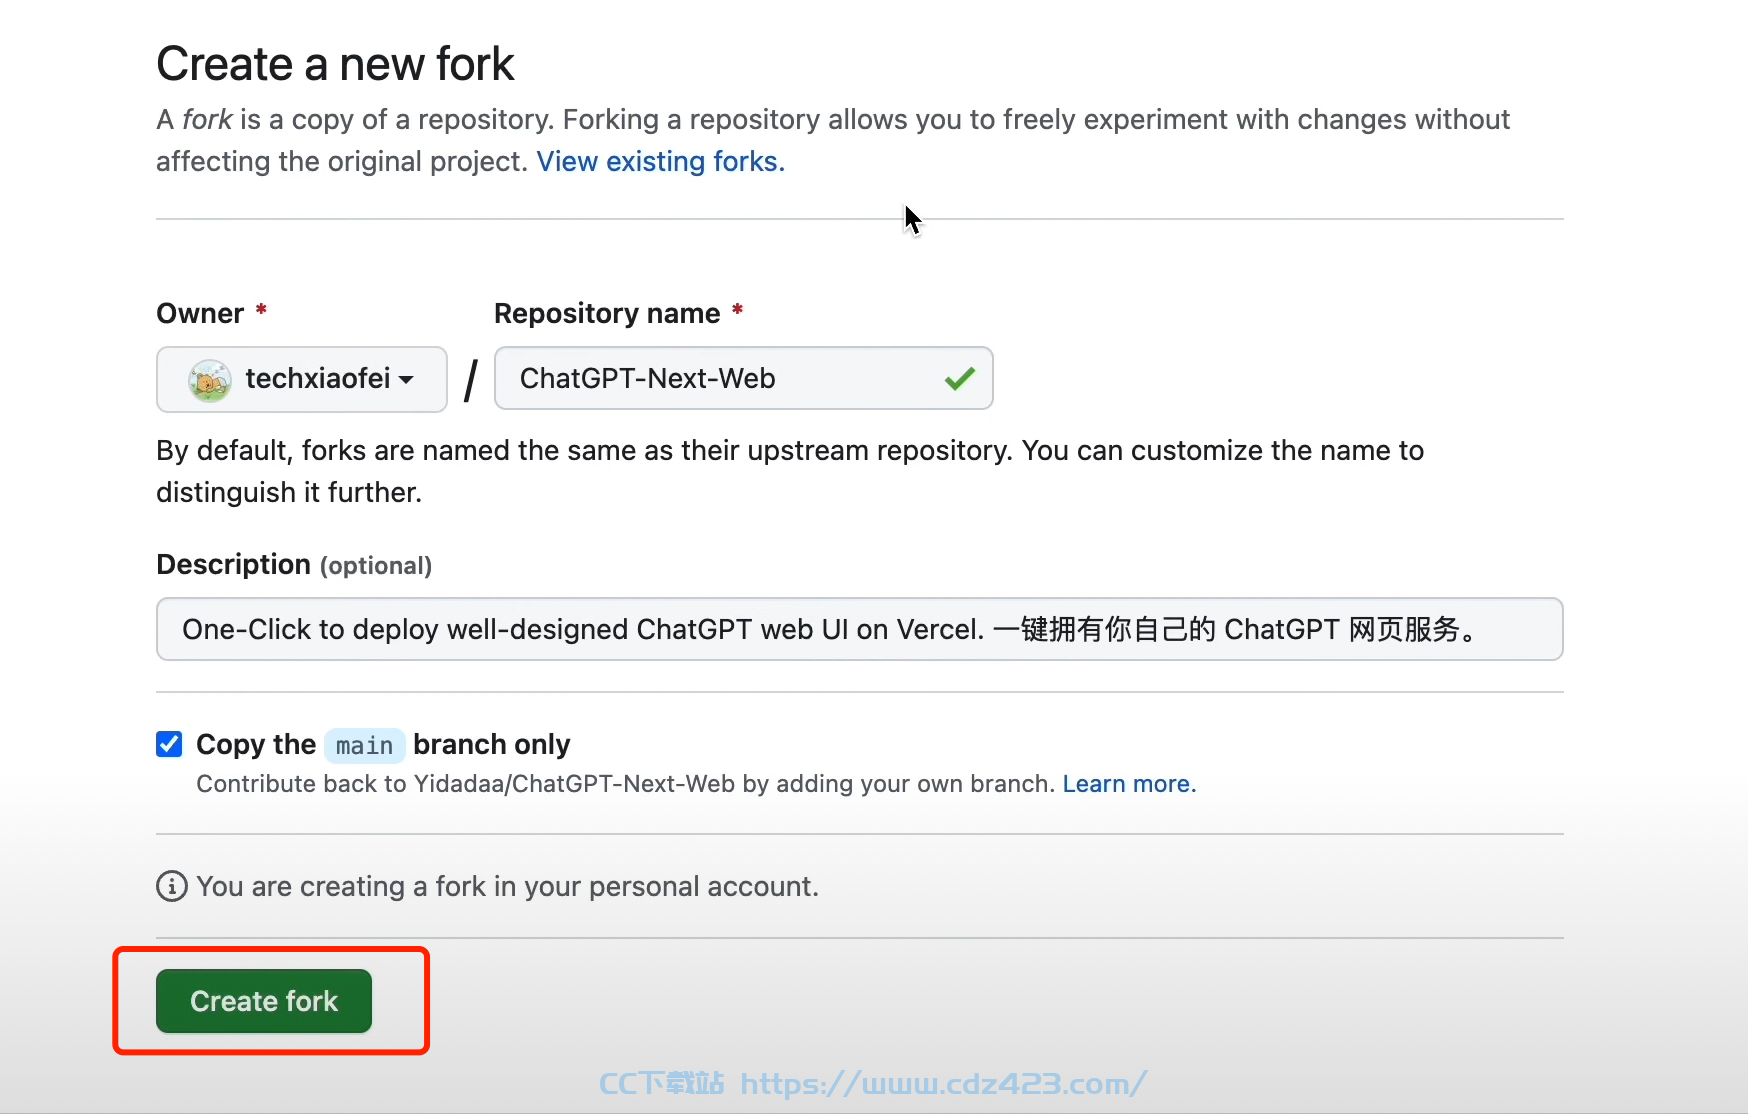Open the Owner dropdown caret

coord(406,380)
